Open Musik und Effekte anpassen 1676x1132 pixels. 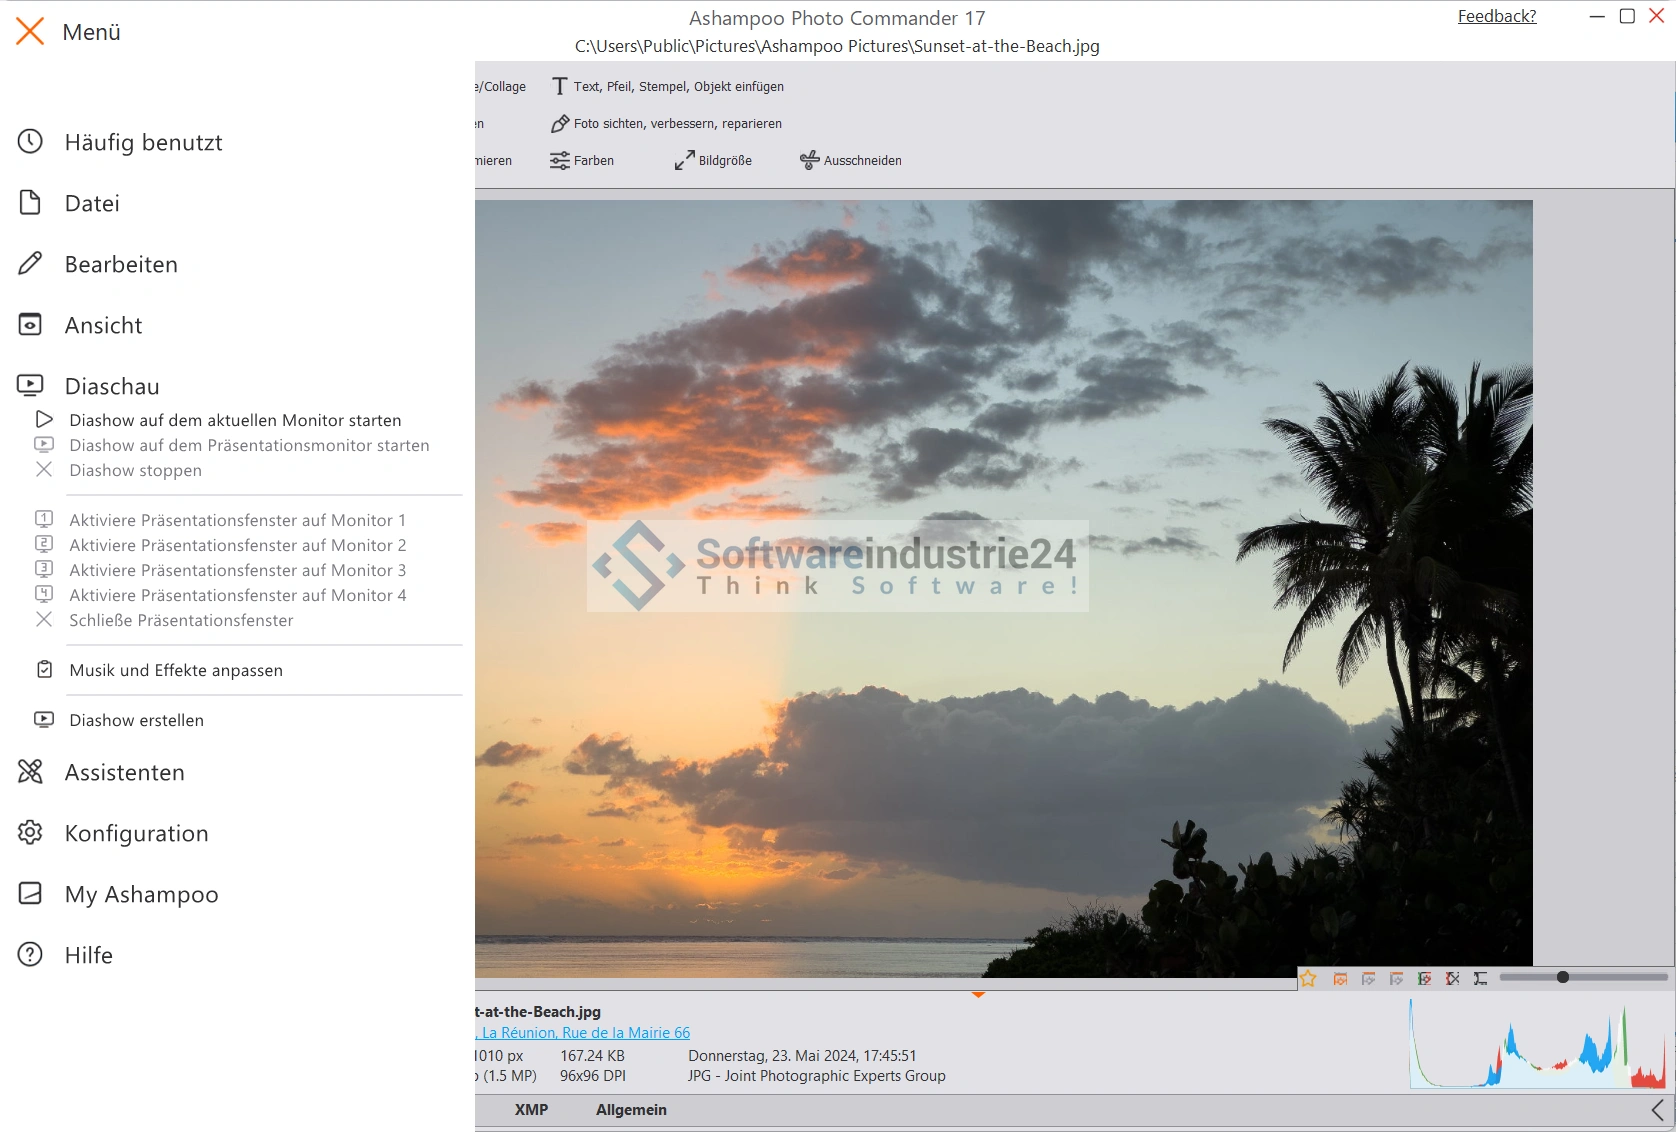coord(176,670)
